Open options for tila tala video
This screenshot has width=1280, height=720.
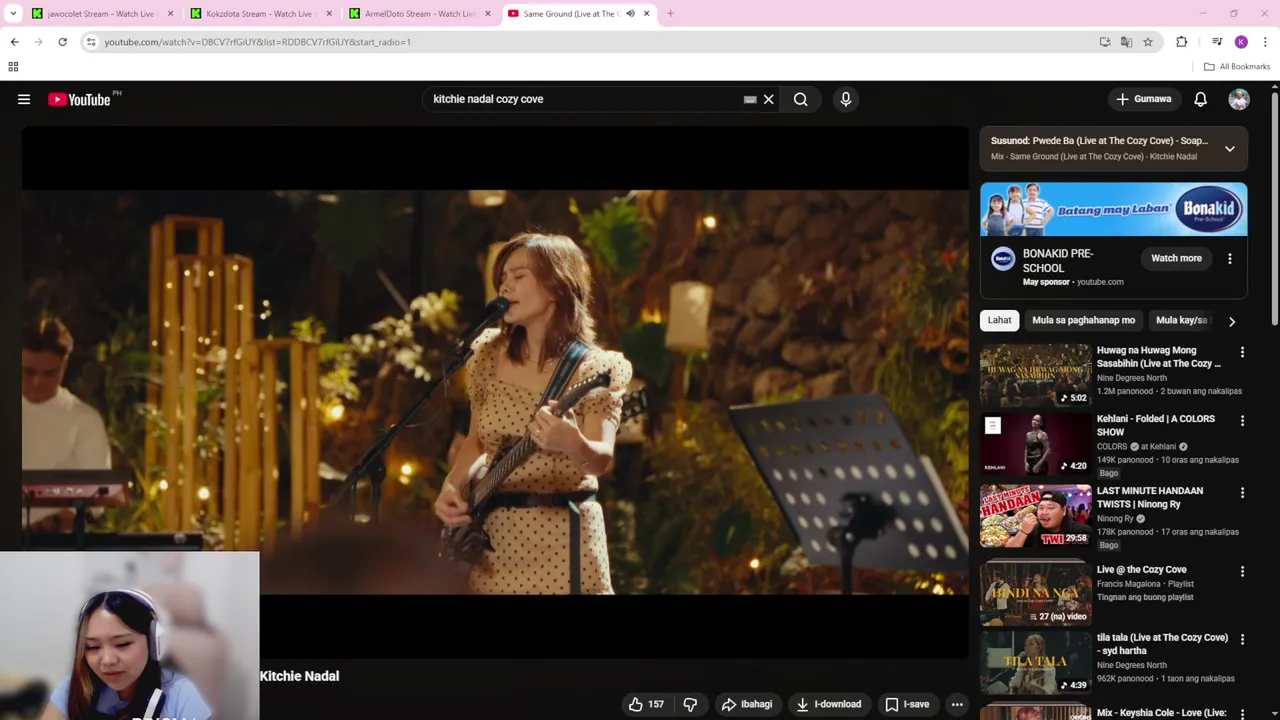tap(1242, 639)
